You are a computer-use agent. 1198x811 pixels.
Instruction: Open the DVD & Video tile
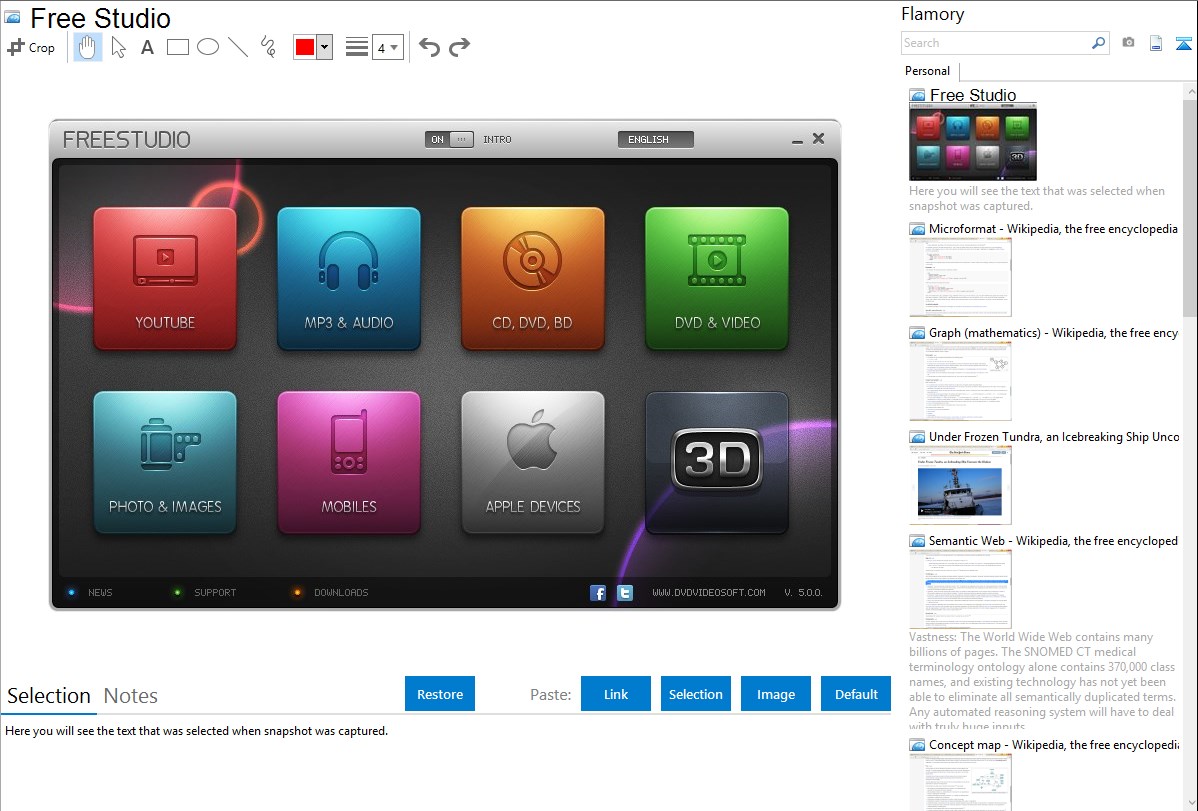717,279
